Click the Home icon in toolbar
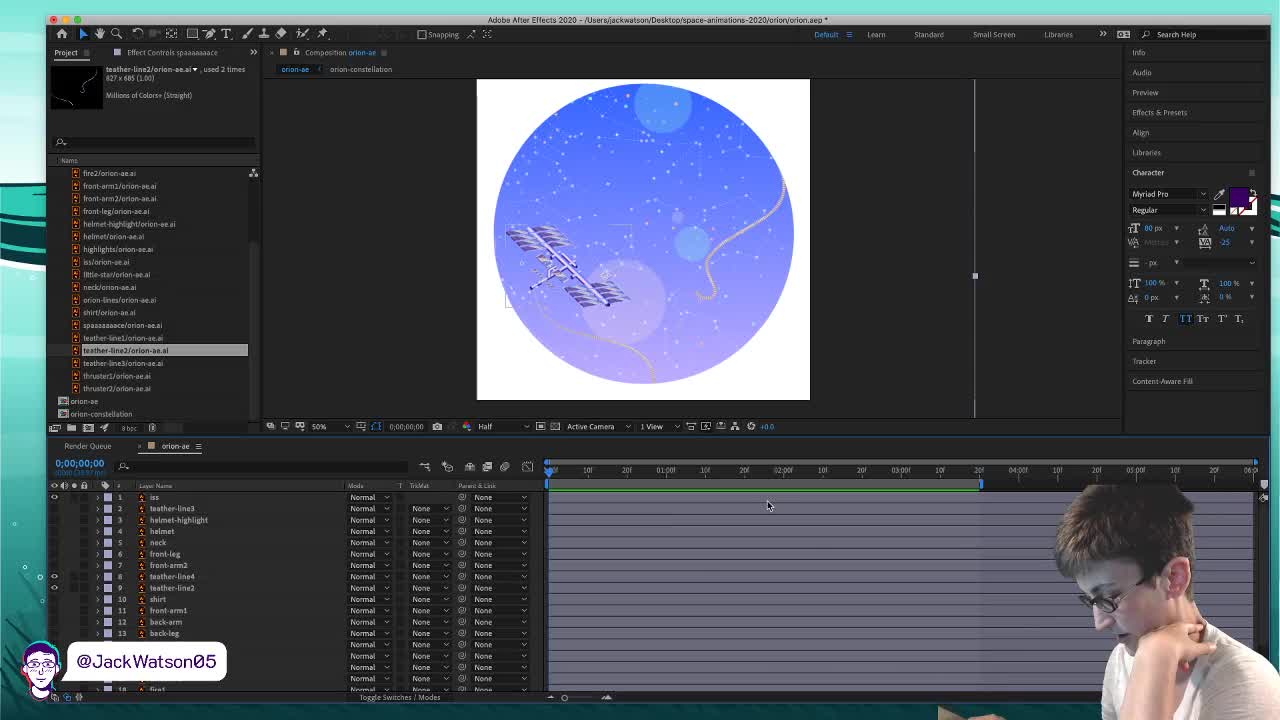1280x720 pixels. (x=62, y=34)
